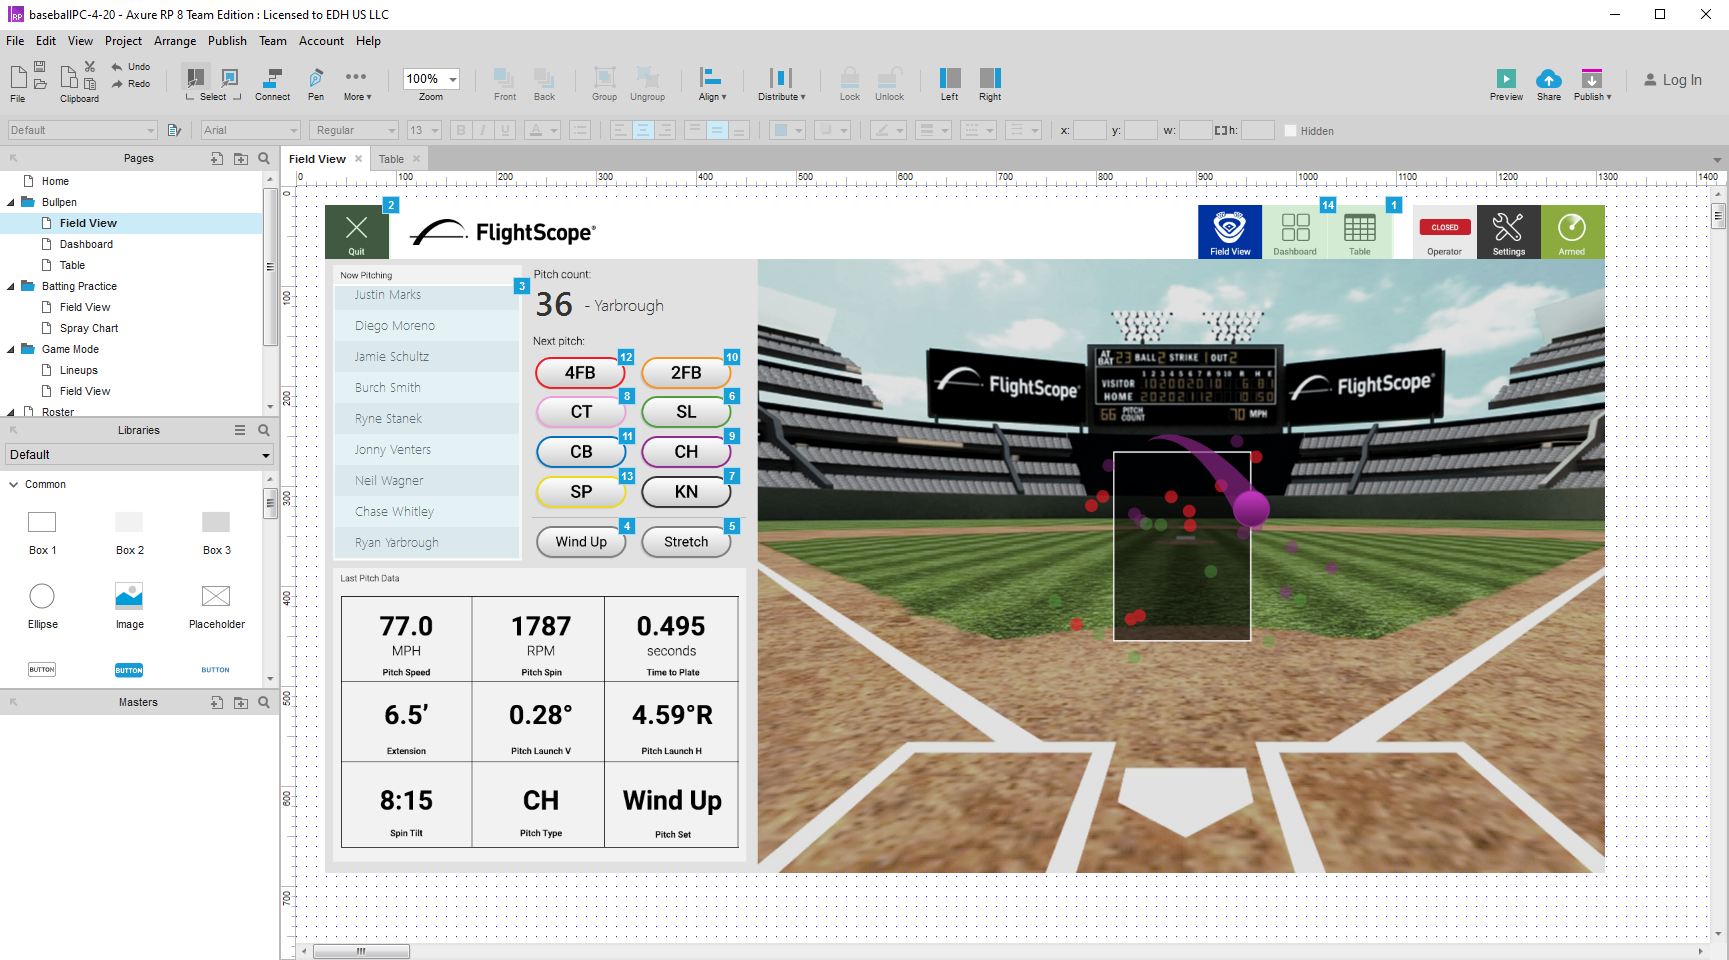Switch to the Table tab
The height and width of the screenshot is (960, 1729).
(391, 159)
